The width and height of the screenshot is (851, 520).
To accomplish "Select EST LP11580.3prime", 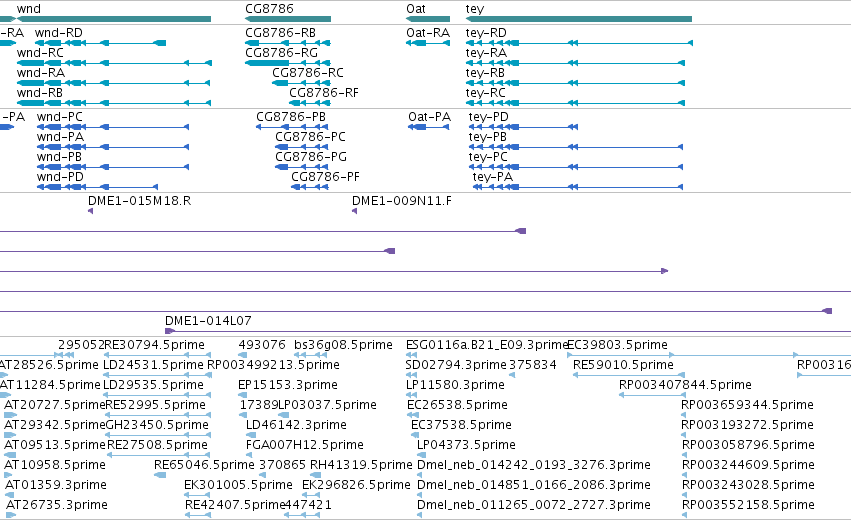I will point(455,385).
